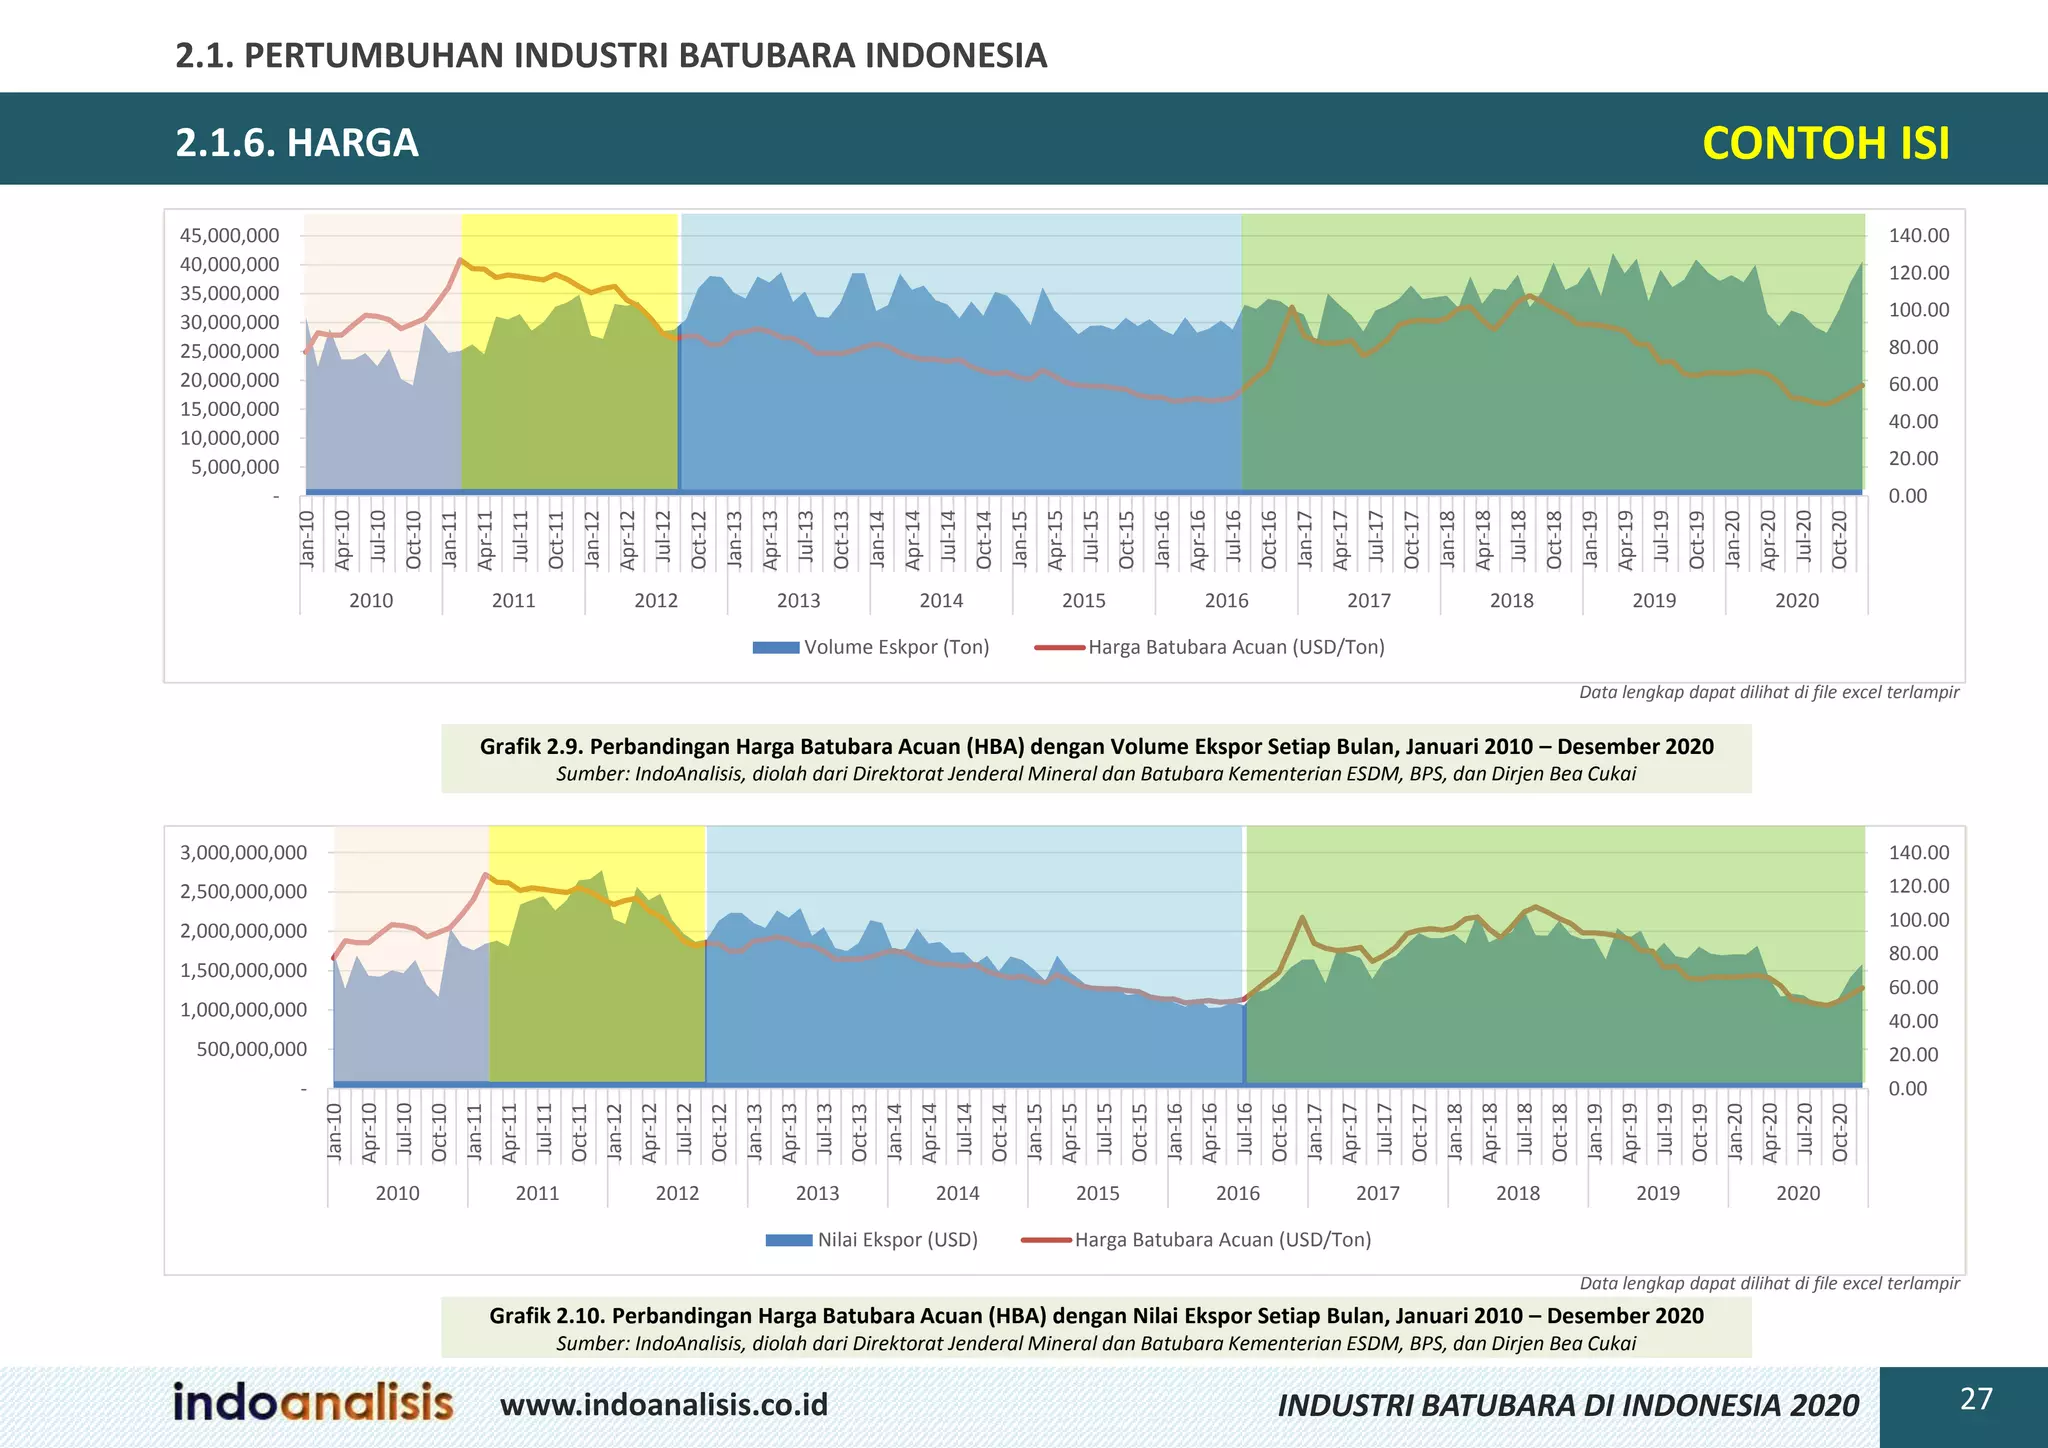Select the Grafik 2.10 caption title
This screenshot has height=1448, width=2048.
click(x=1096, y=1316)
